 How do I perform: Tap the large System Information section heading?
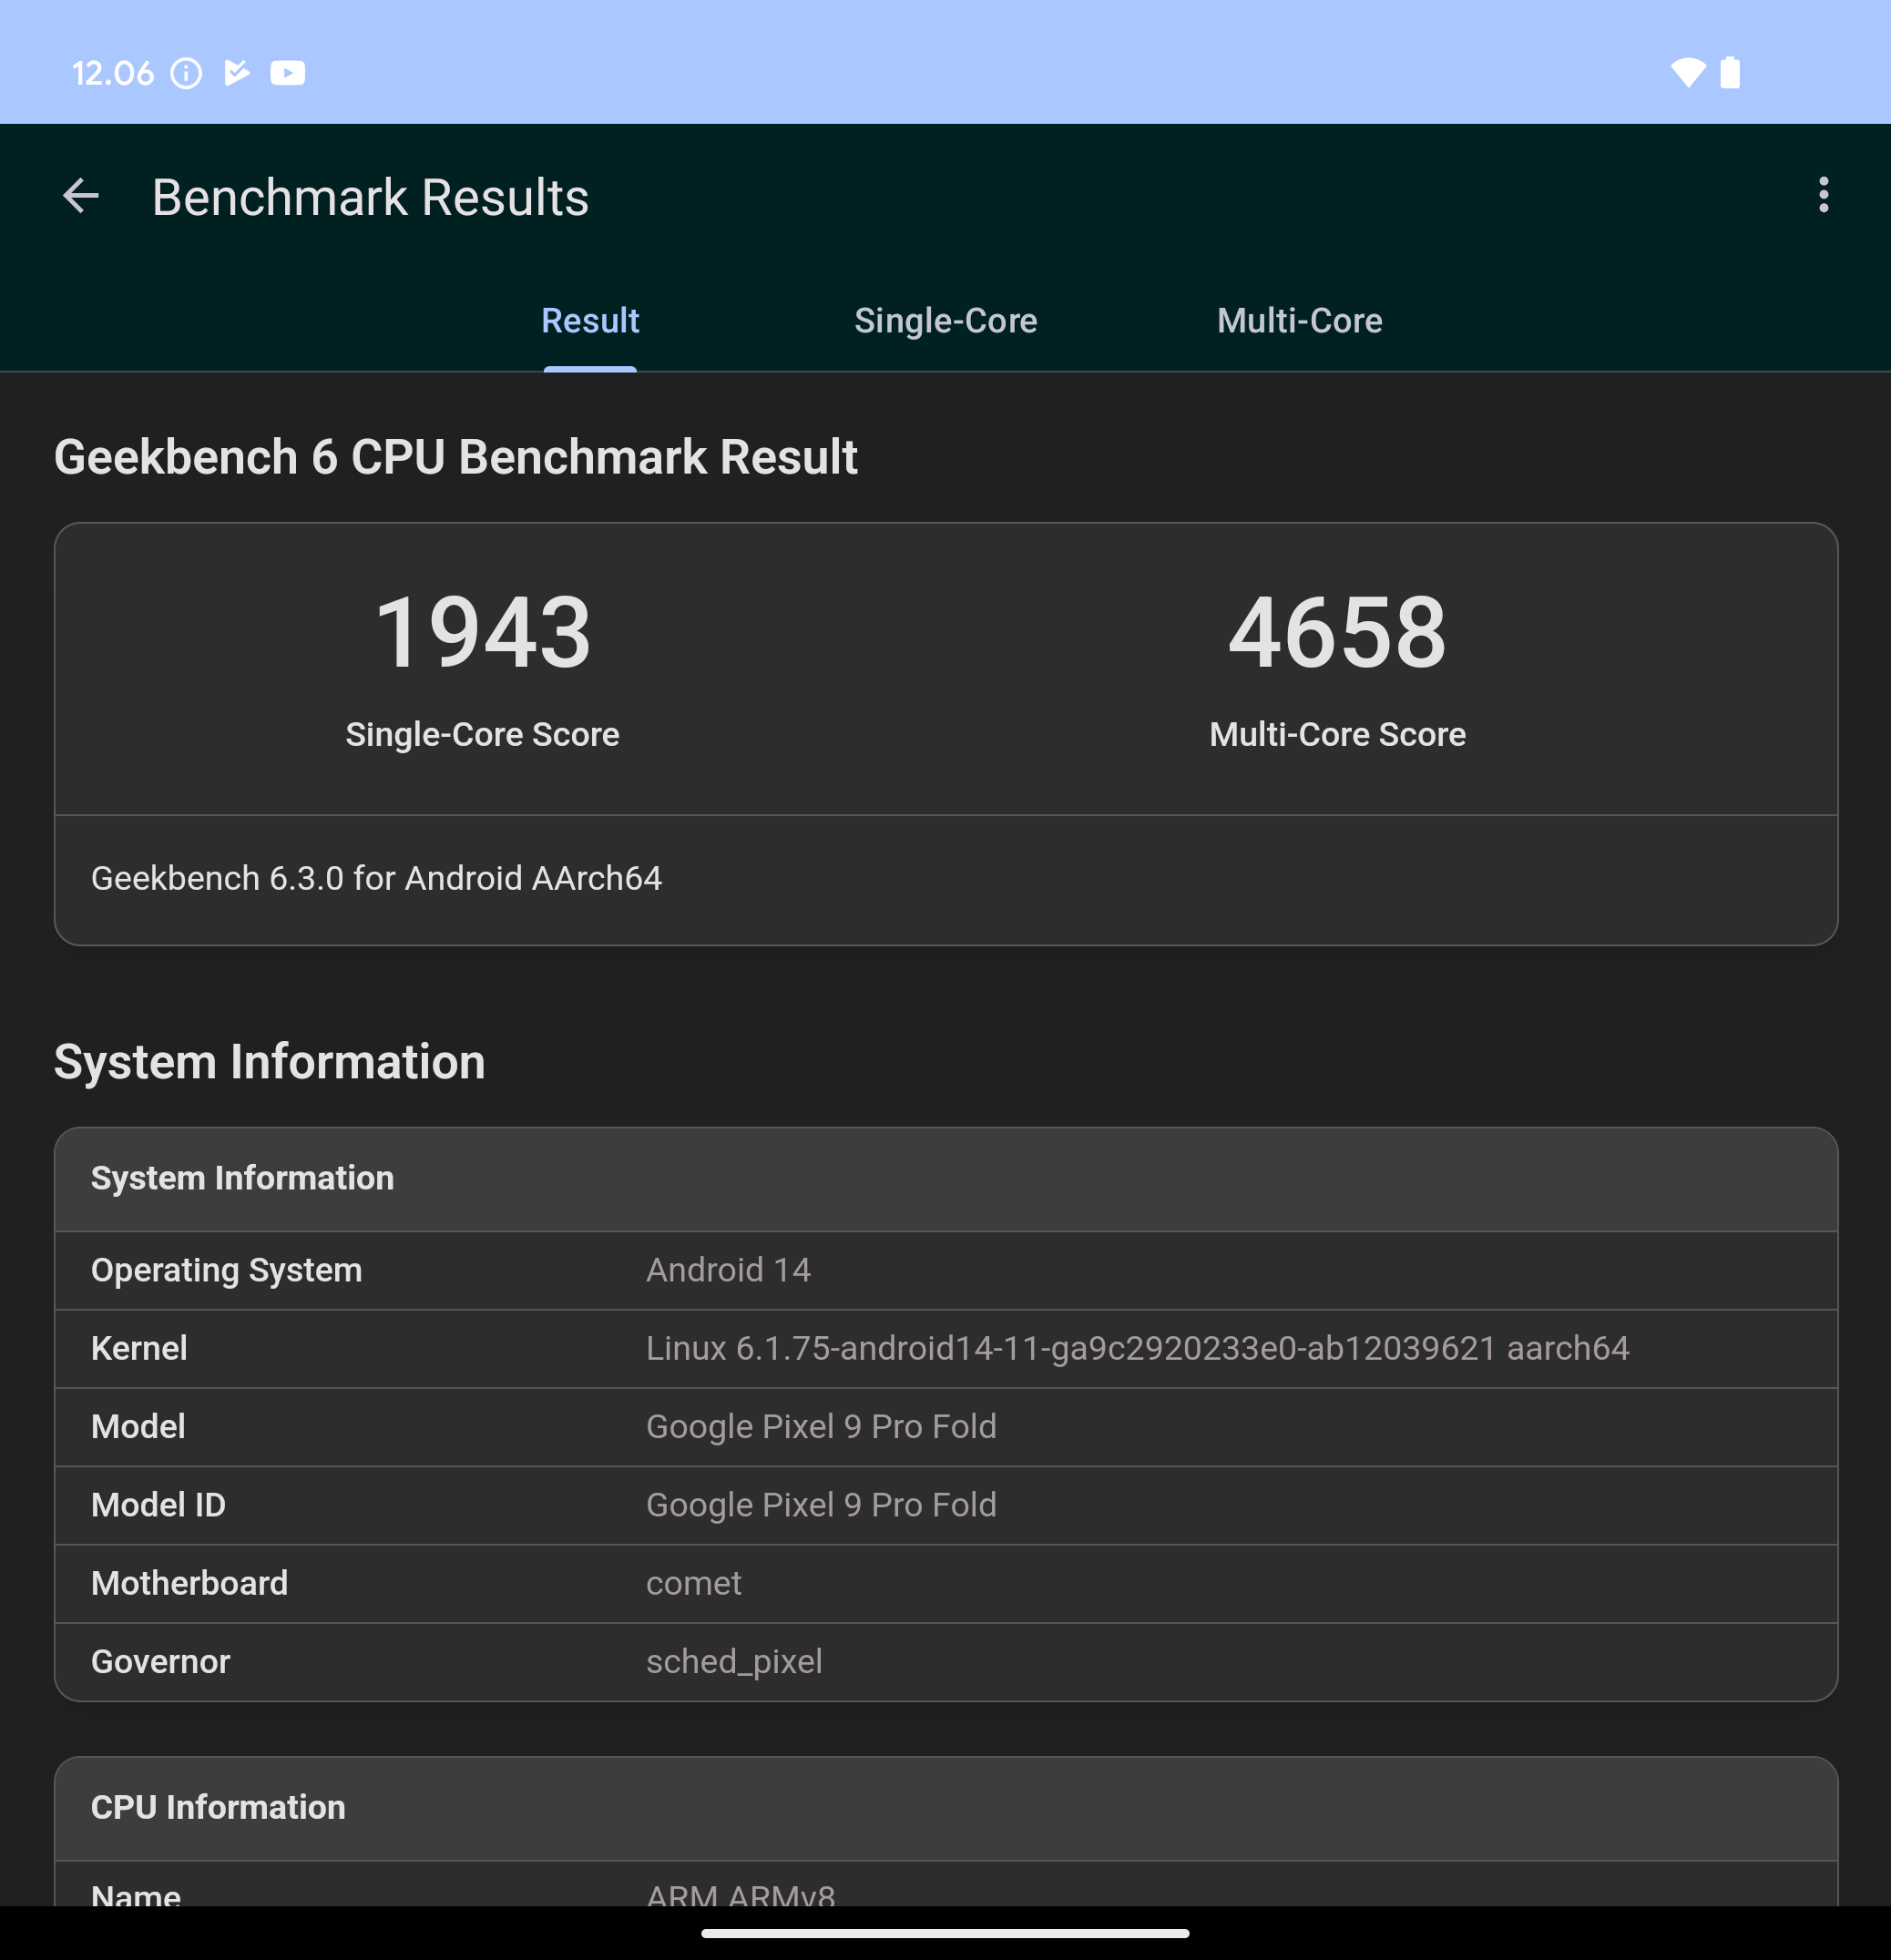269,1061
